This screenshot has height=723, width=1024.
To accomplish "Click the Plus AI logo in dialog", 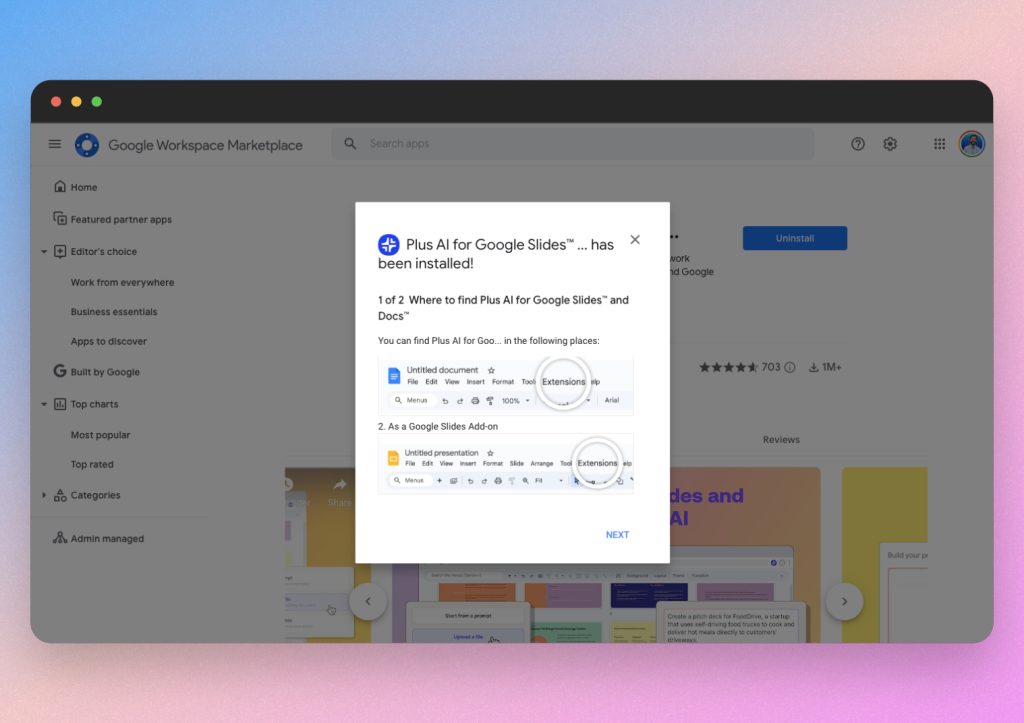I will point(389,245).
